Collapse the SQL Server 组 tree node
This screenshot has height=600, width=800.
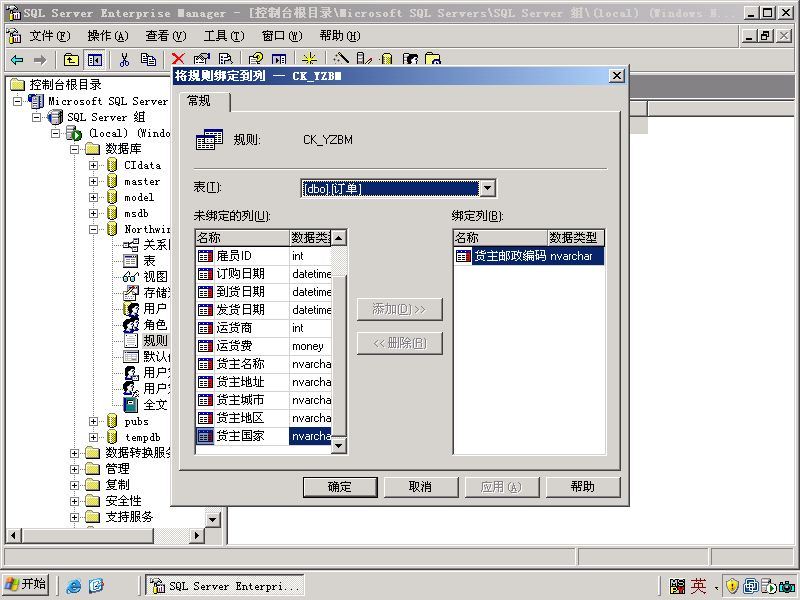36,117
